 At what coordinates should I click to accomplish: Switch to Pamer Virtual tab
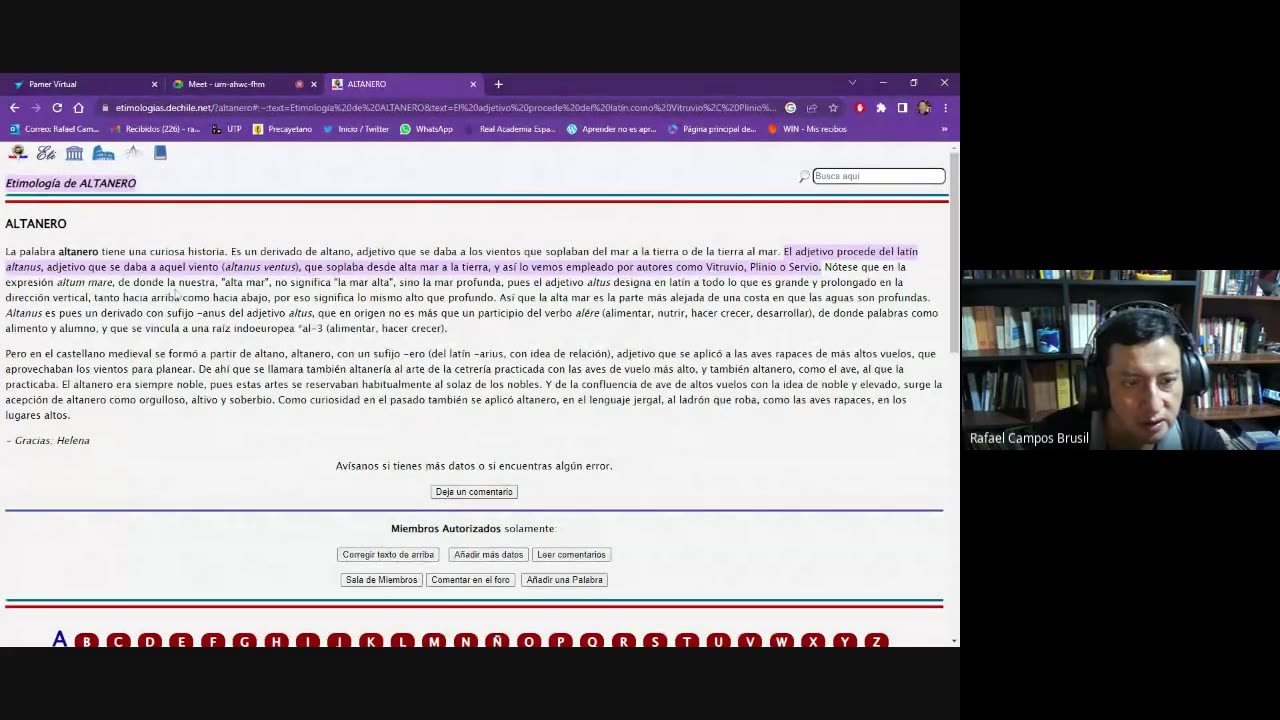pyautogui.click(x=82, y=84)
